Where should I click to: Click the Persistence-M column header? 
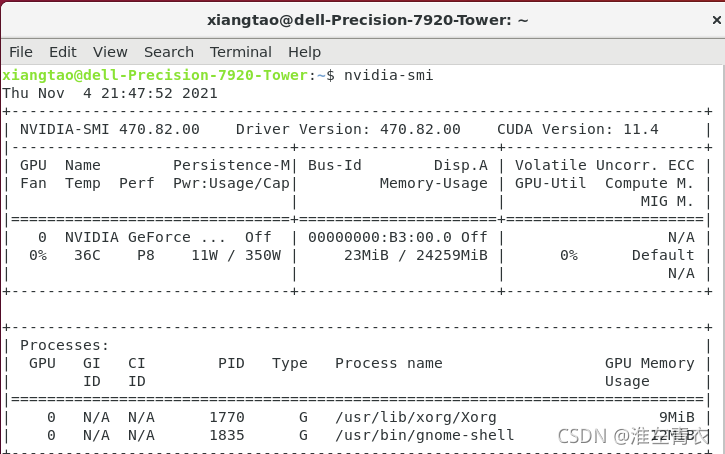(231, 165)
